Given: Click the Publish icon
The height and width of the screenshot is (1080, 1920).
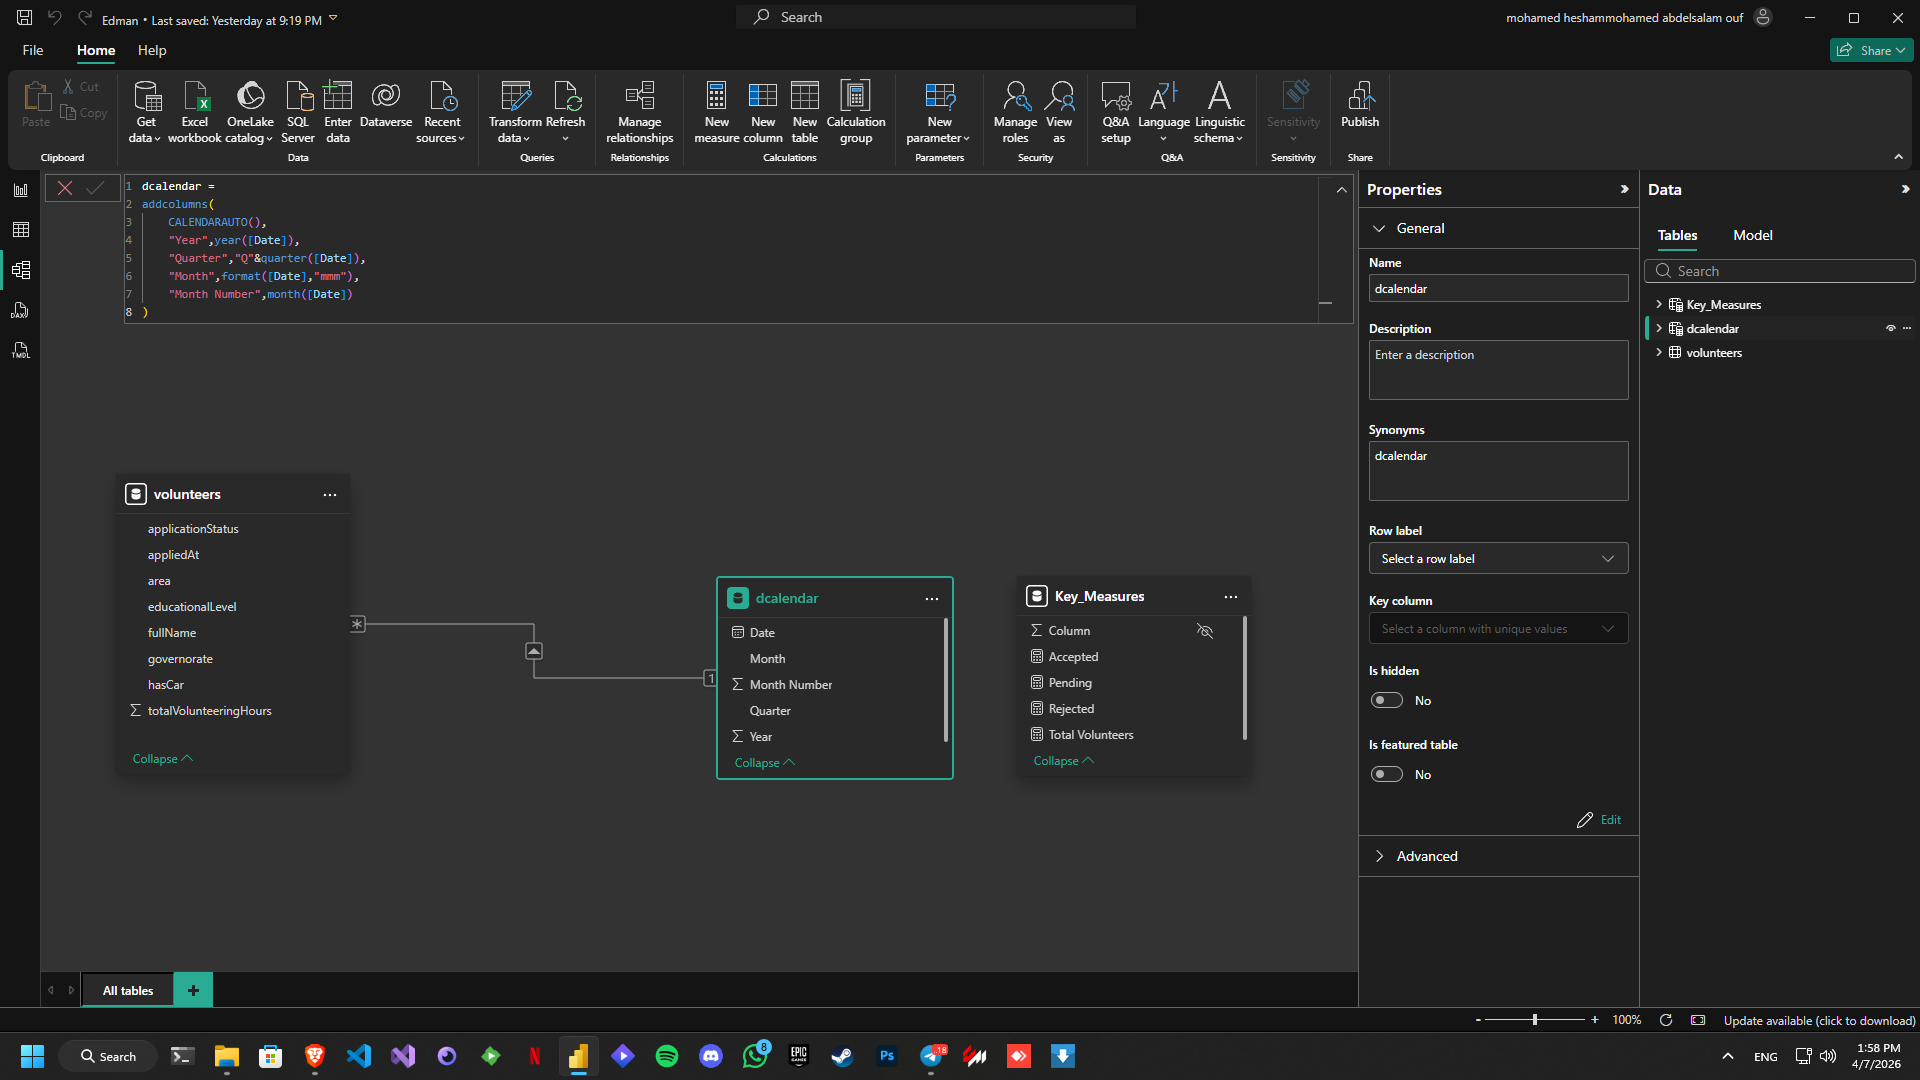Looking at the screenshot, I should click(x=1359, y=97).
